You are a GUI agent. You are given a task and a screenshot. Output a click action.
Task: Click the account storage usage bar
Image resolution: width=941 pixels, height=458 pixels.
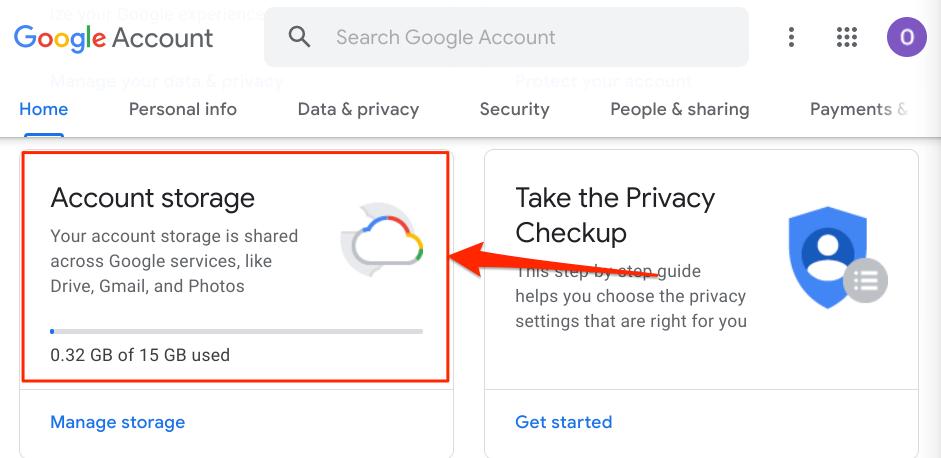tap(236, 330)
